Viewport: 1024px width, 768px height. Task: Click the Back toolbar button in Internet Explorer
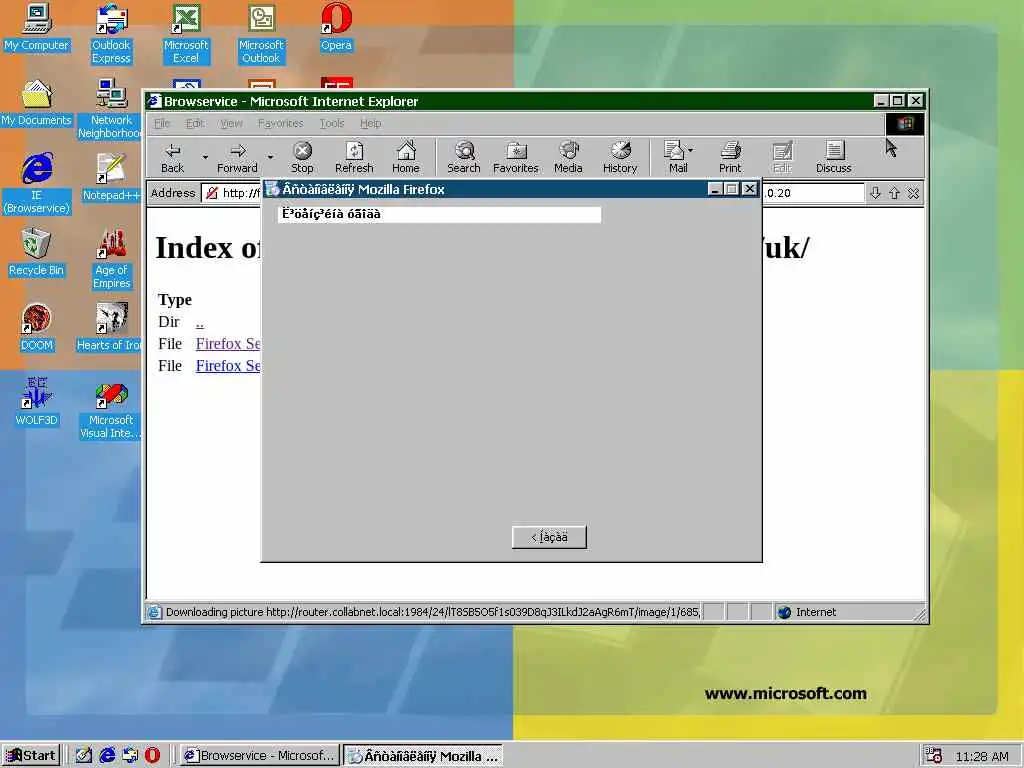[x=172, y=158]
